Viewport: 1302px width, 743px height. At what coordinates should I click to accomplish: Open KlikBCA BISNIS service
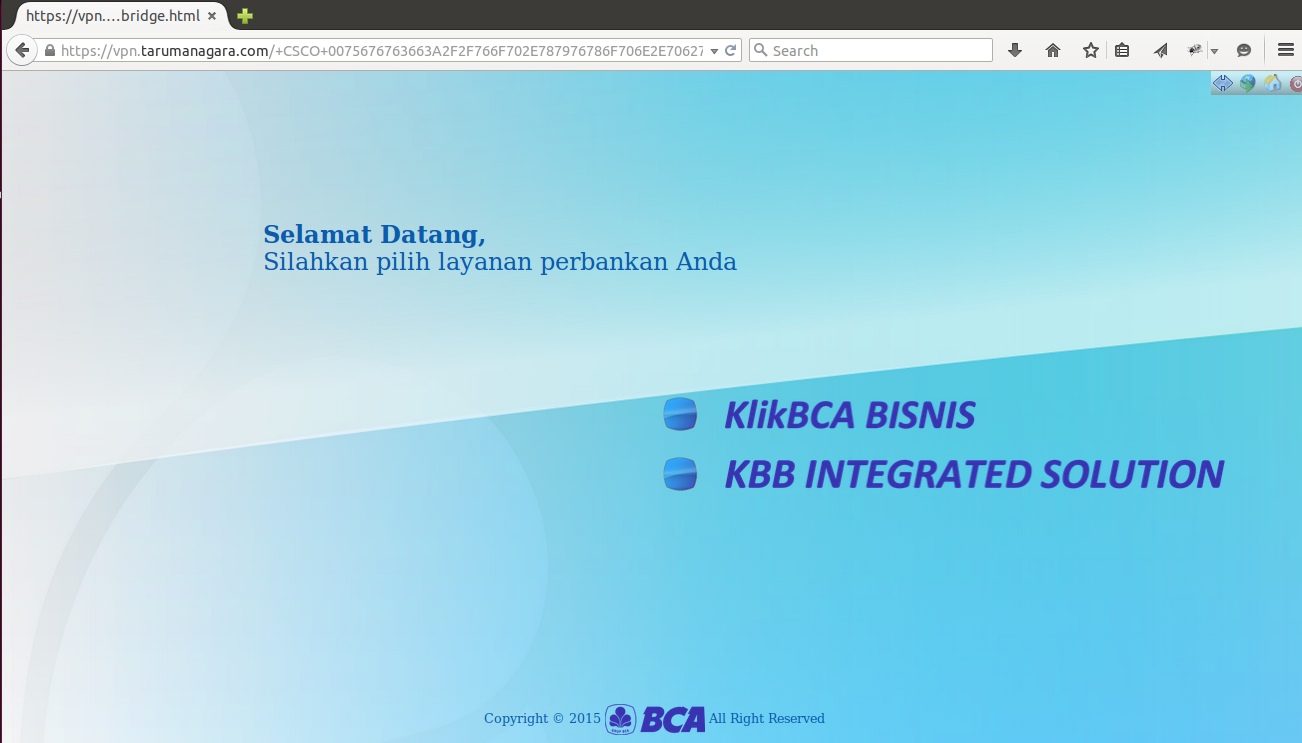tap(850, 415)
